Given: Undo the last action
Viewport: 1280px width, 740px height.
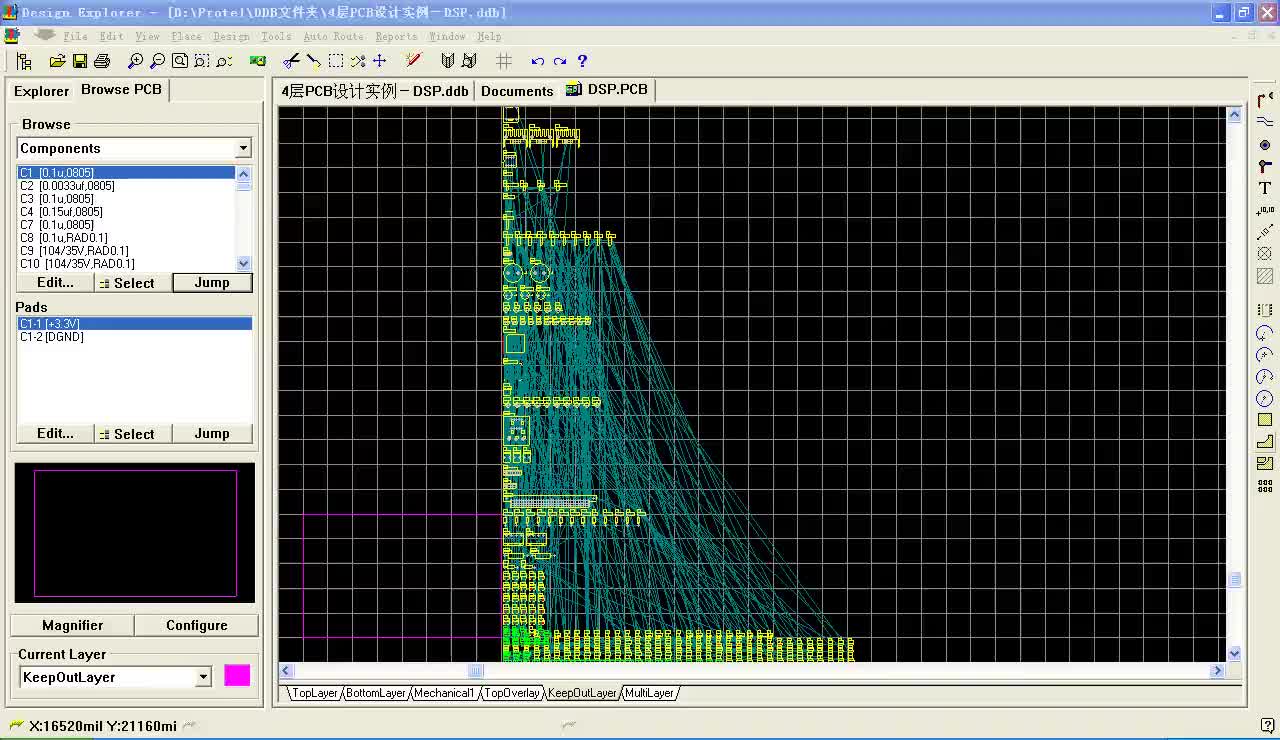Looking at the screenshot, I should tap(538, 61).
